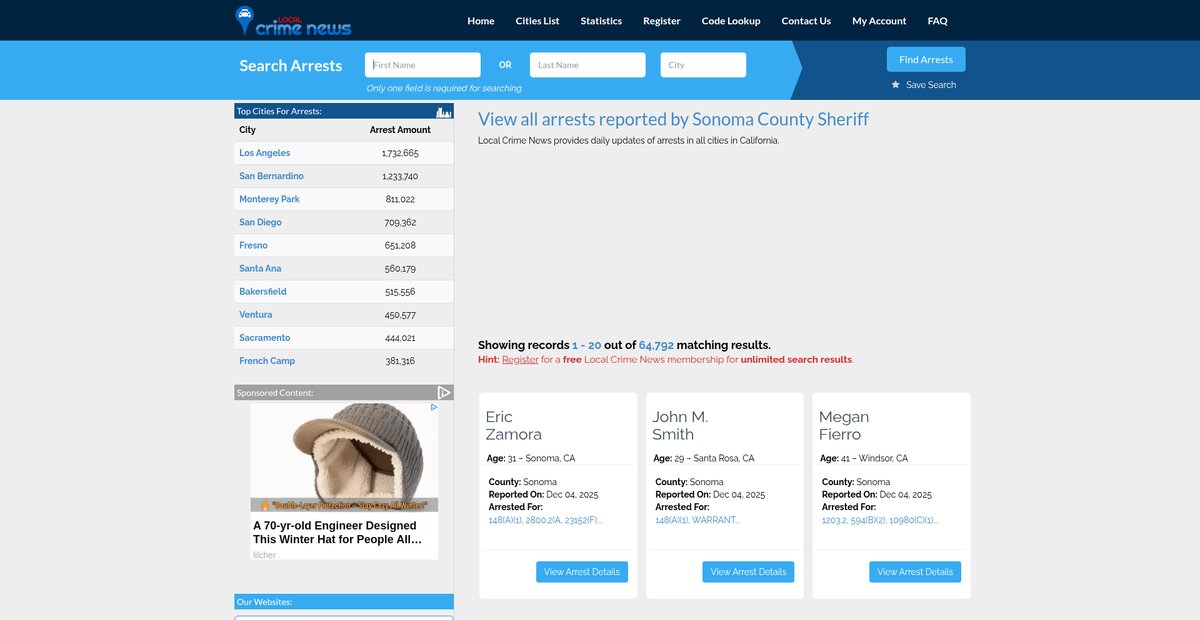This screenshot has width=1200, height=620.
Task: Click Megan Fierro's charge codes link
Action: click(880, 520)
